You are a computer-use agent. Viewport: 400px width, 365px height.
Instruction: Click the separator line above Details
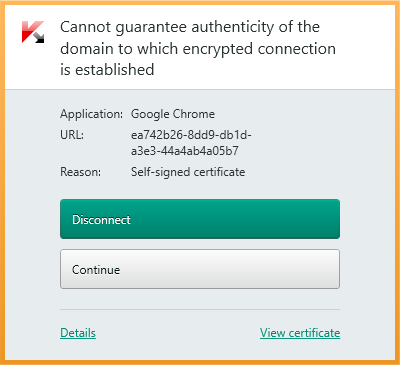[x=200, y=309]
